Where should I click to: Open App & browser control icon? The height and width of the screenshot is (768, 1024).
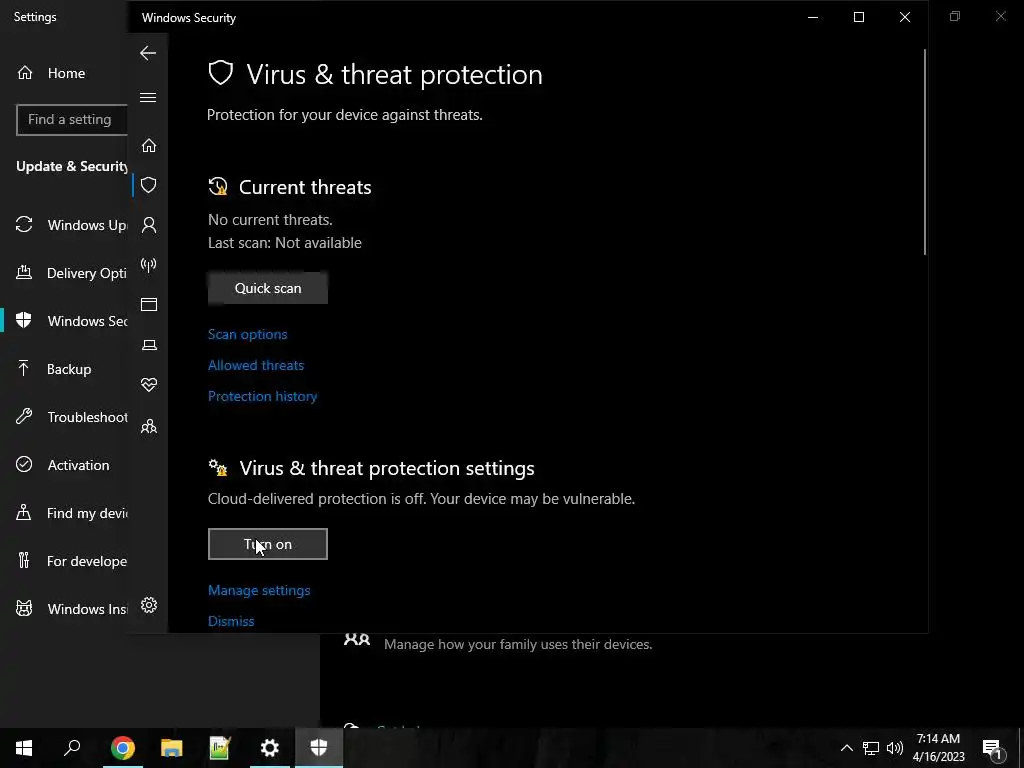(149, 305)
